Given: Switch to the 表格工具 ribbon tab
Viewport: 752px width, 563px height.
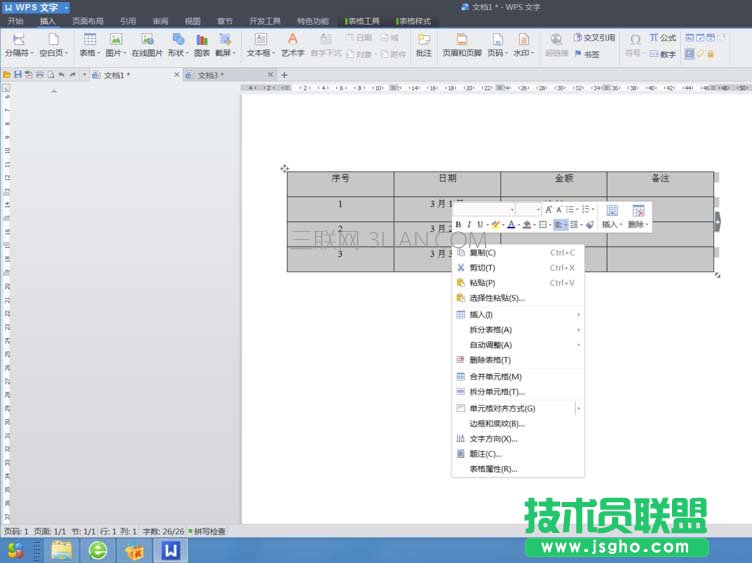Looking at the screenshot, I should tap(363, 21).
